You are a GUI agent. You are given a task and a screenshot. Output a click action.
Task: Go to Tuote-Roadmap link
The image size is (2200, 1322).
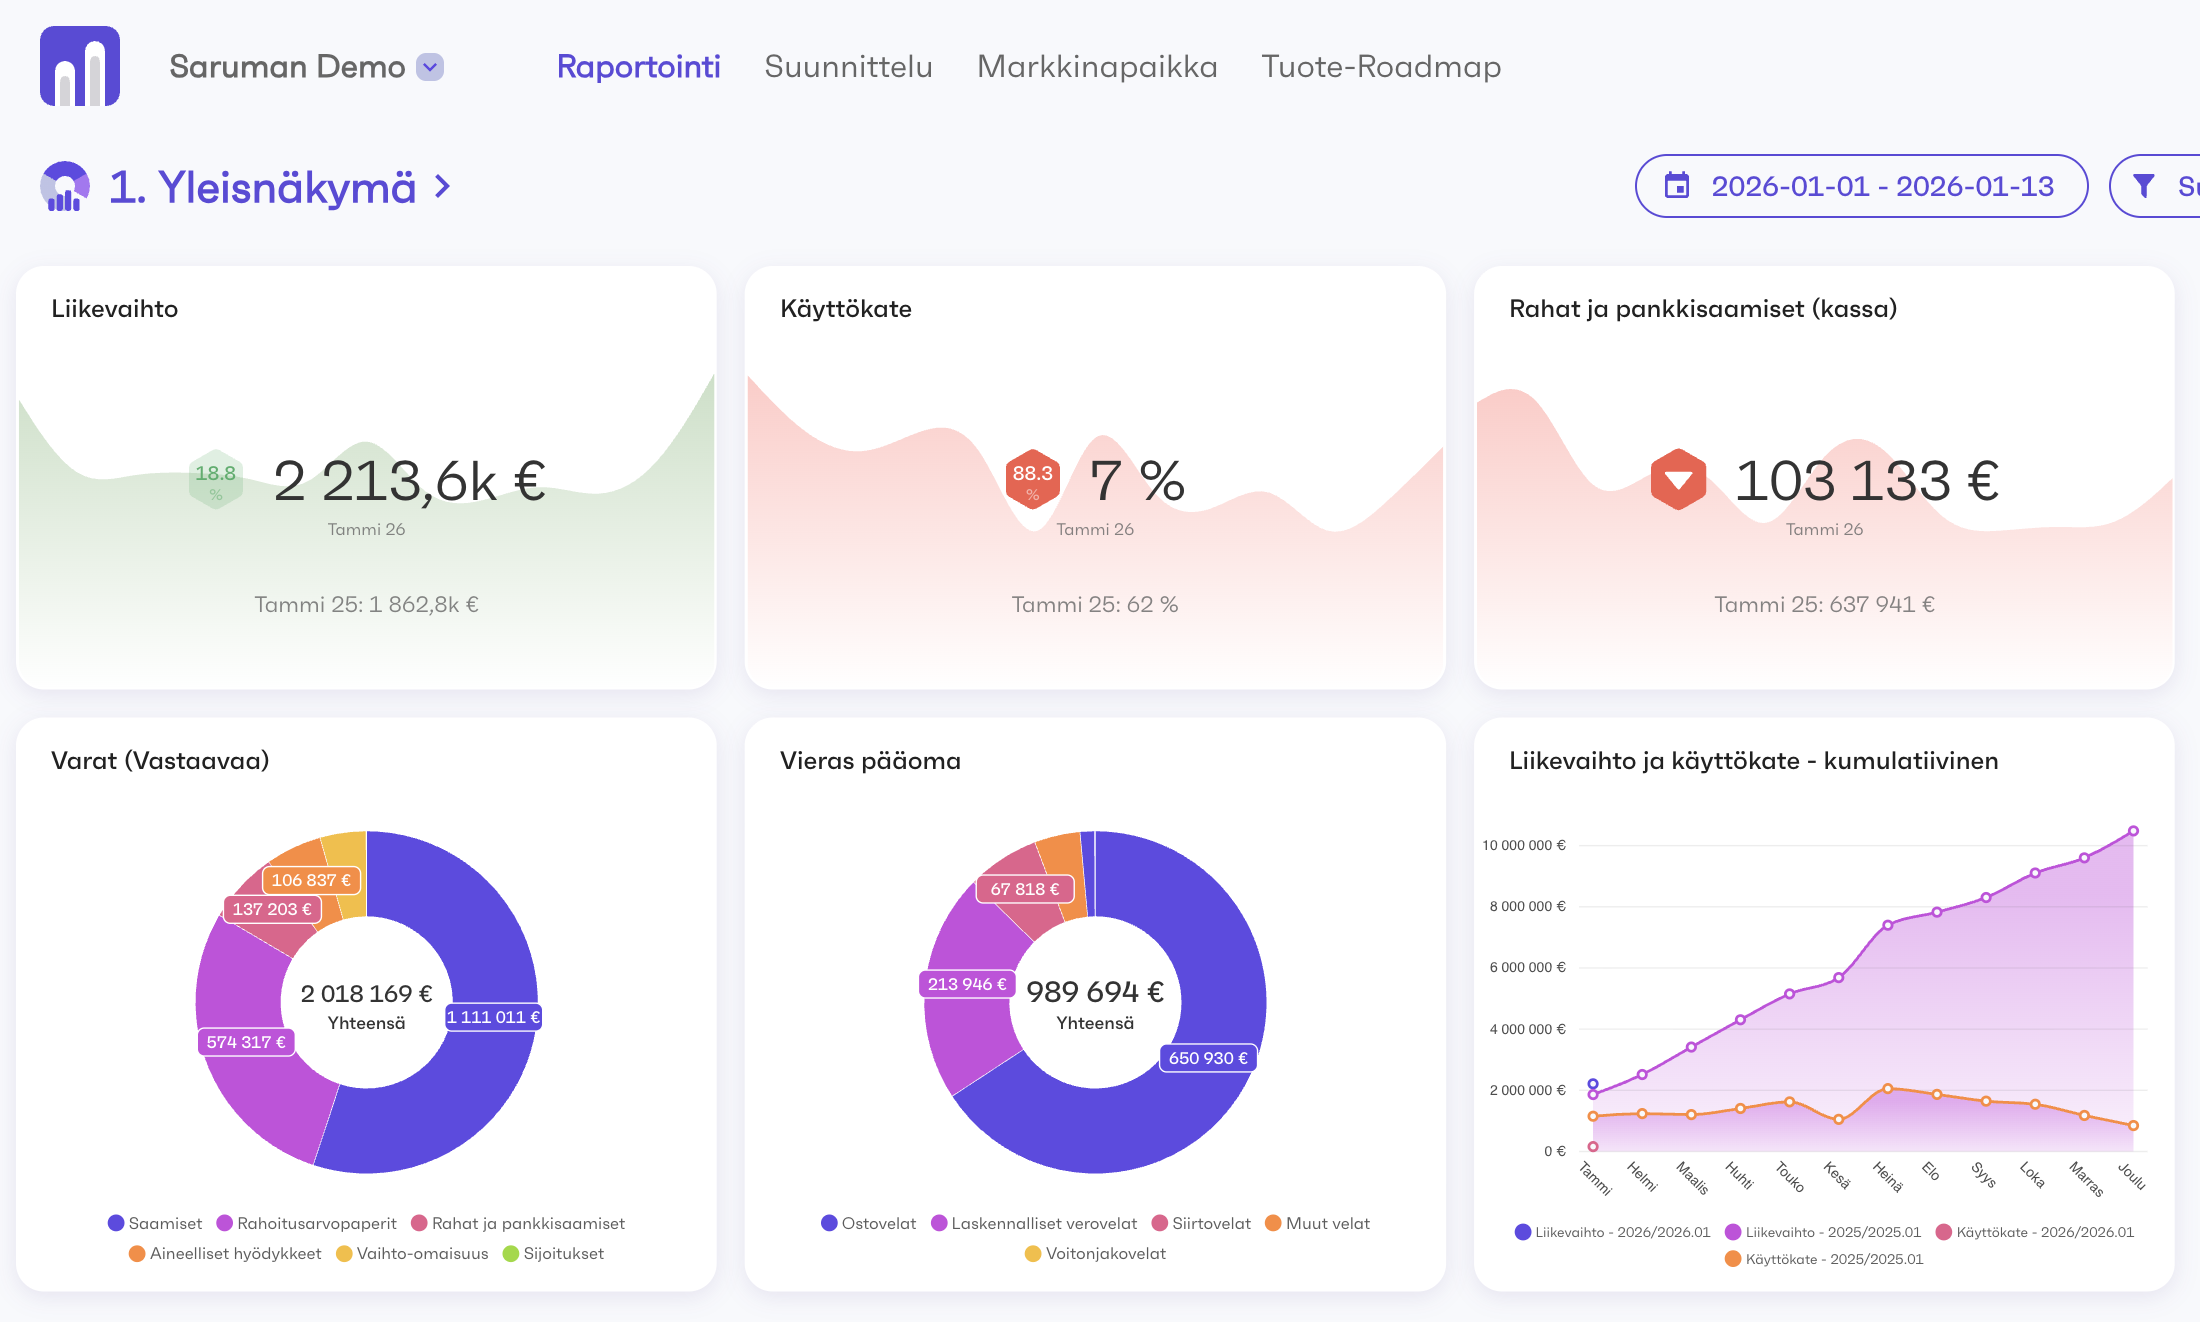[1381, 67]
